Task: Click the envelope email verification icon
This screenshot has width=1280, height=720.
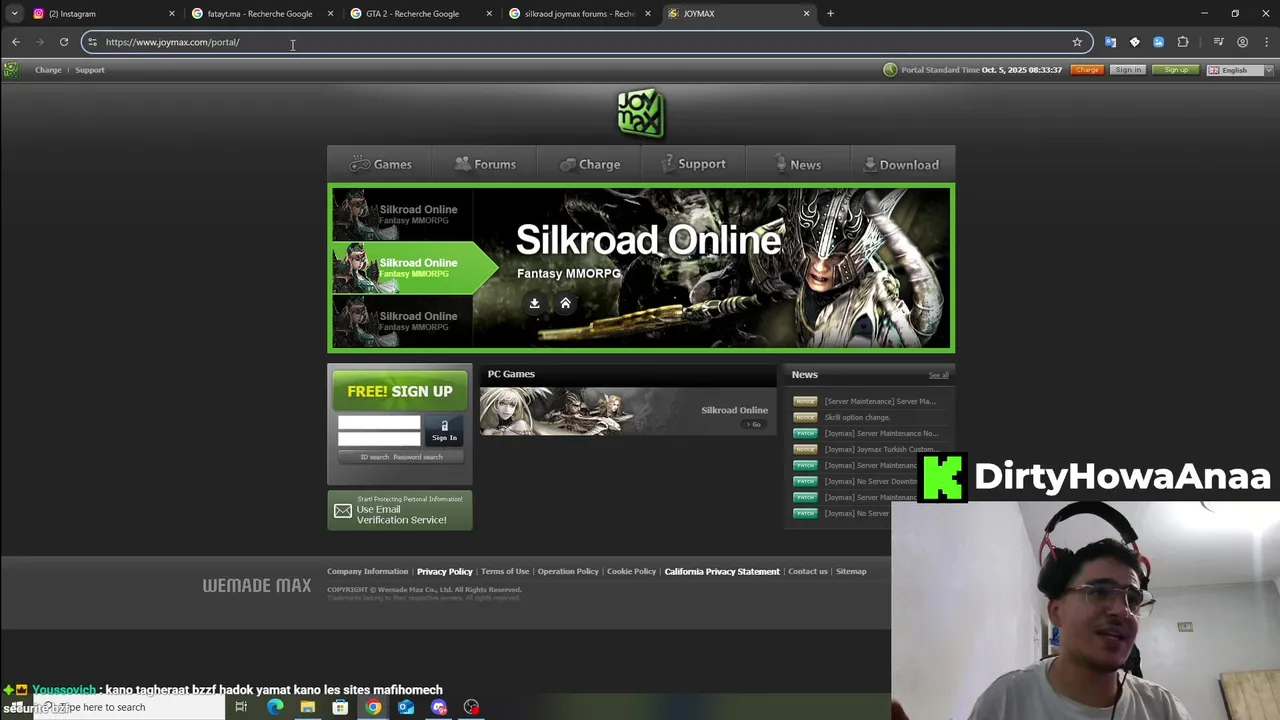Action: [x=343, y=511]
